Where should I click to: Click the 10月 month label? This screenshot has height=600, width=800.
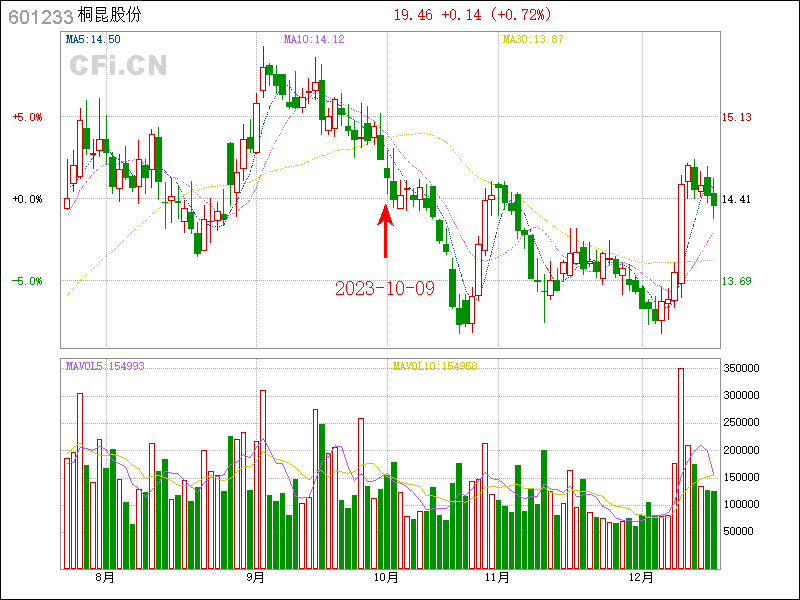pos(386,578)
